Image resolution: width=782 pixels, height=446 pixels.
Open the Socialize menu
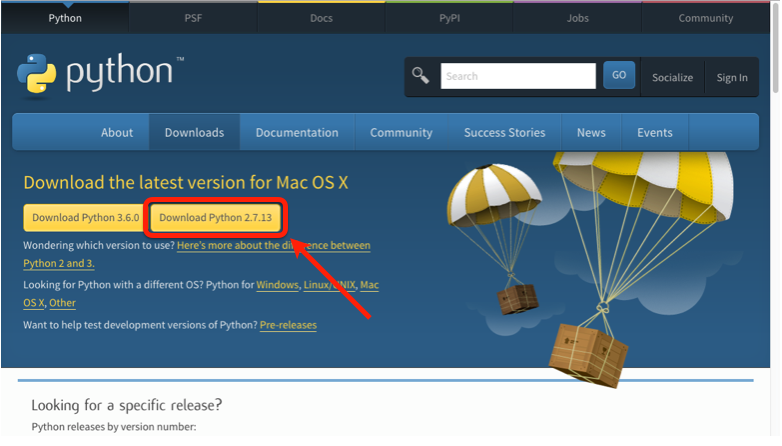[x=672, y=77]
